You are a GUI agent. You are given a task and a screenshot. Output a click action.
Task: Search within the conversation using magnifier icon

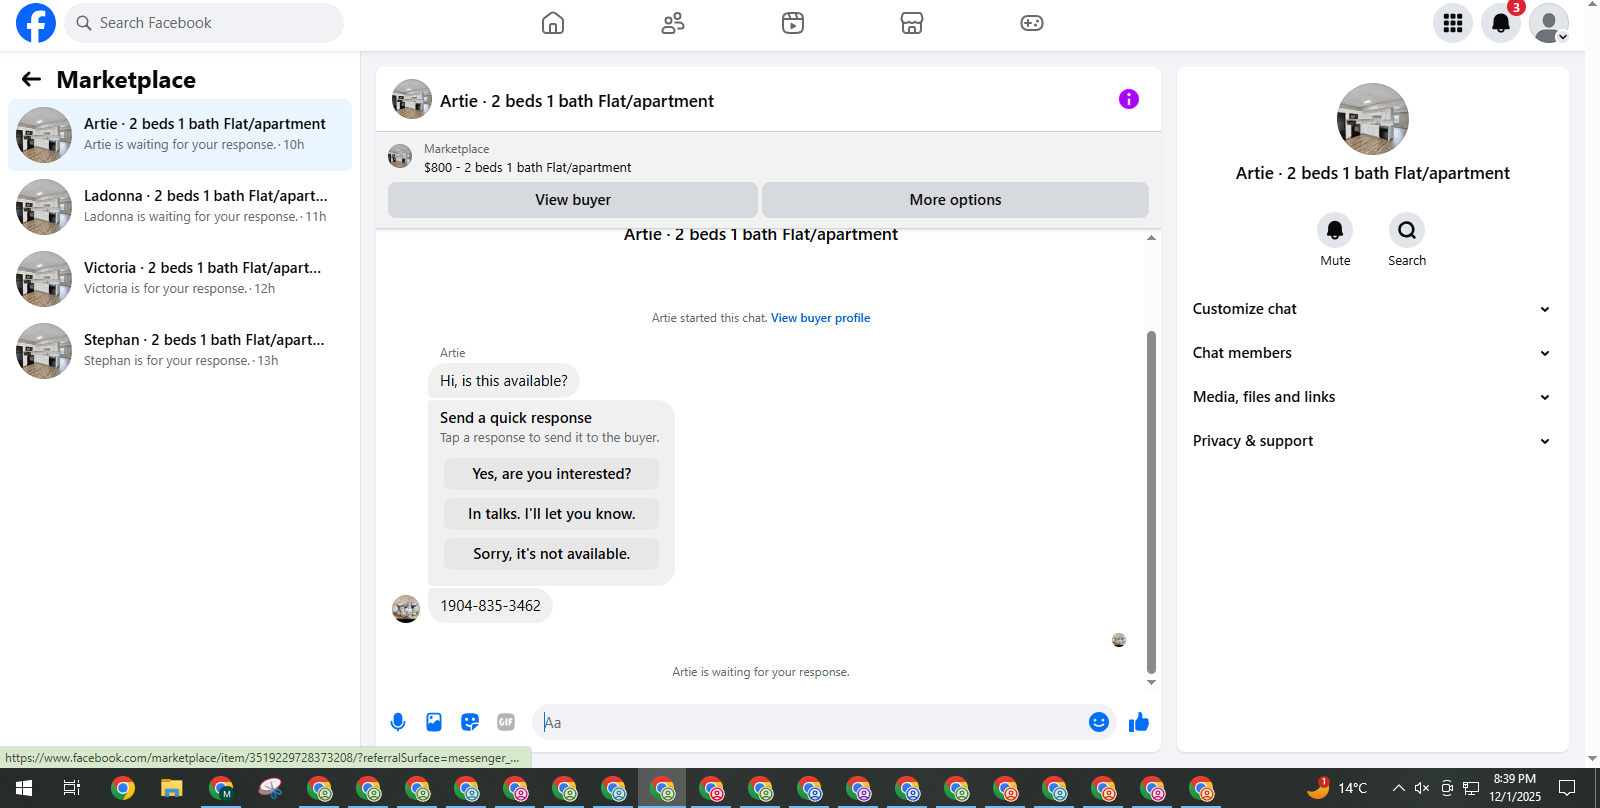point(1407,230)
